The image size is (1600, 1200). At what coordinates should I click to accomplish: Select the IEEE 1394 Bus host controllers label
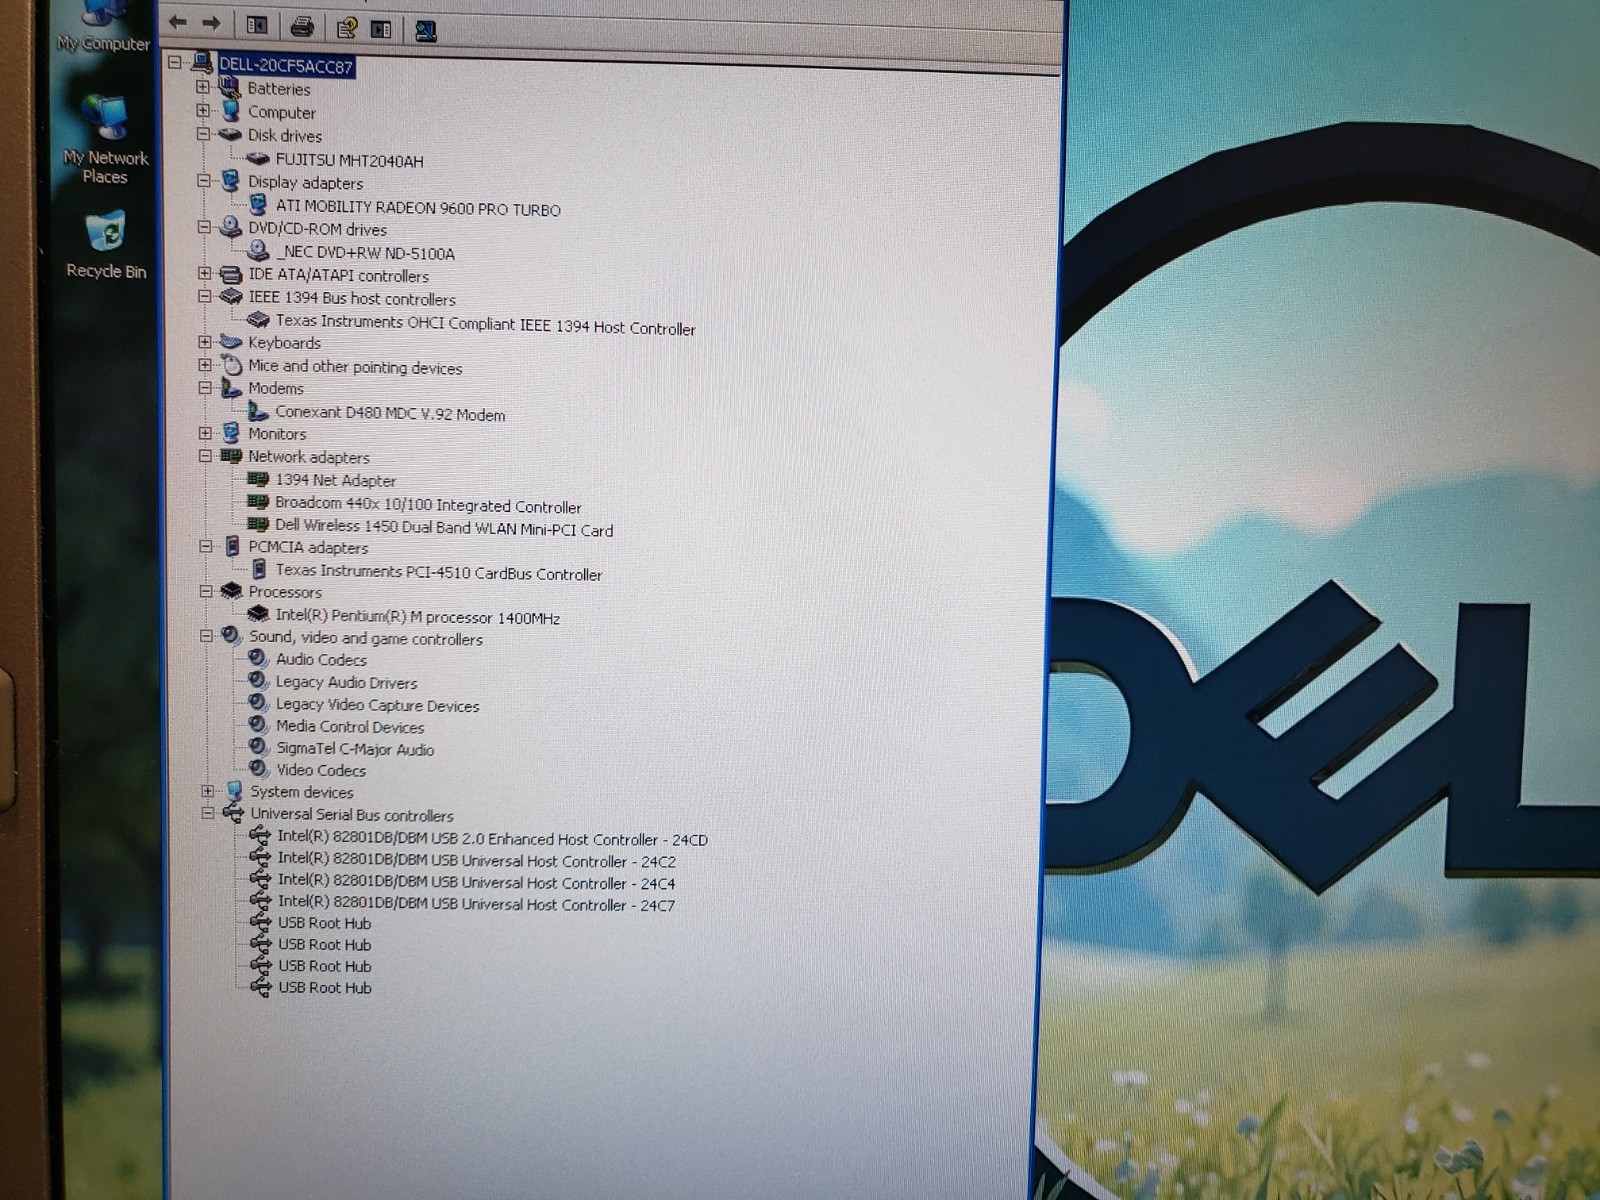[352, 298]
